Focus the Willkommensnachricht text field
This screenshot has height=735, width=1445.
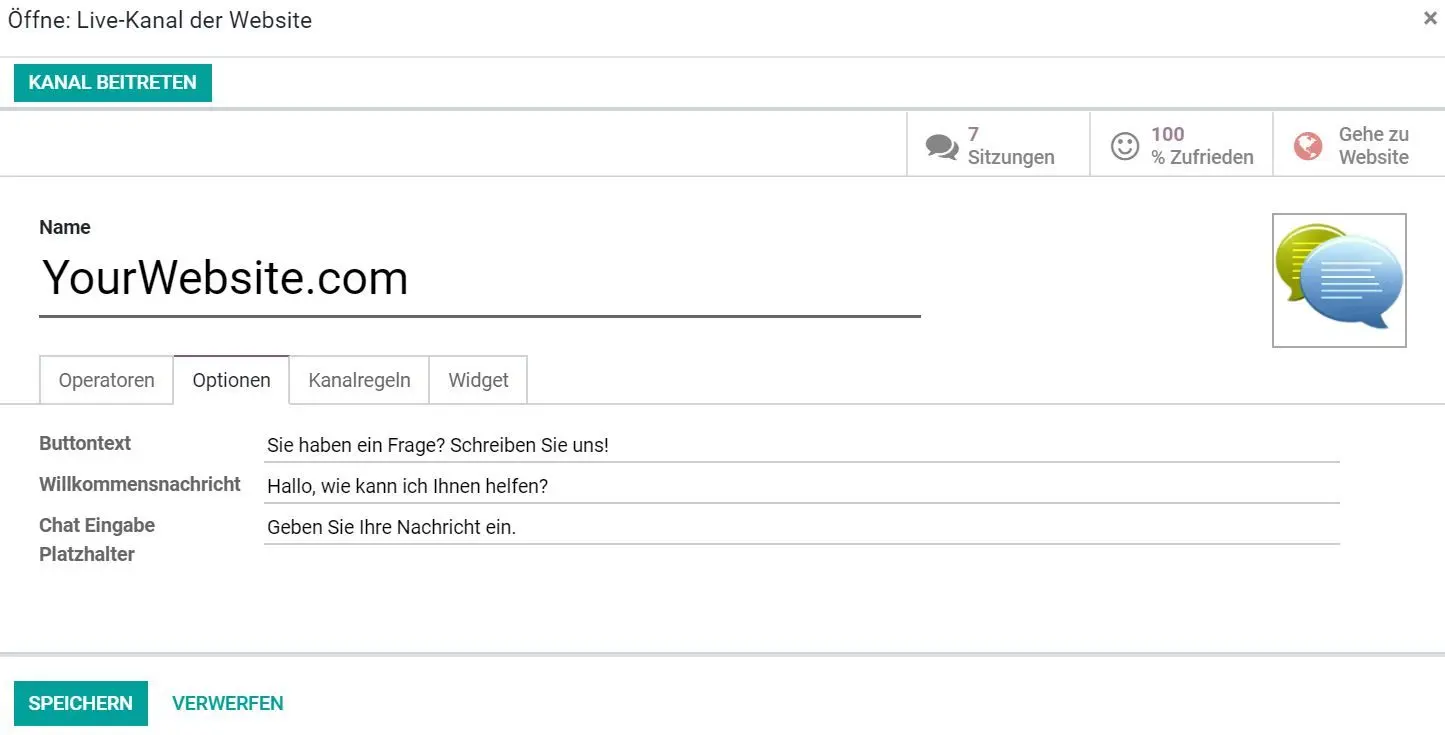pos(801,487)
